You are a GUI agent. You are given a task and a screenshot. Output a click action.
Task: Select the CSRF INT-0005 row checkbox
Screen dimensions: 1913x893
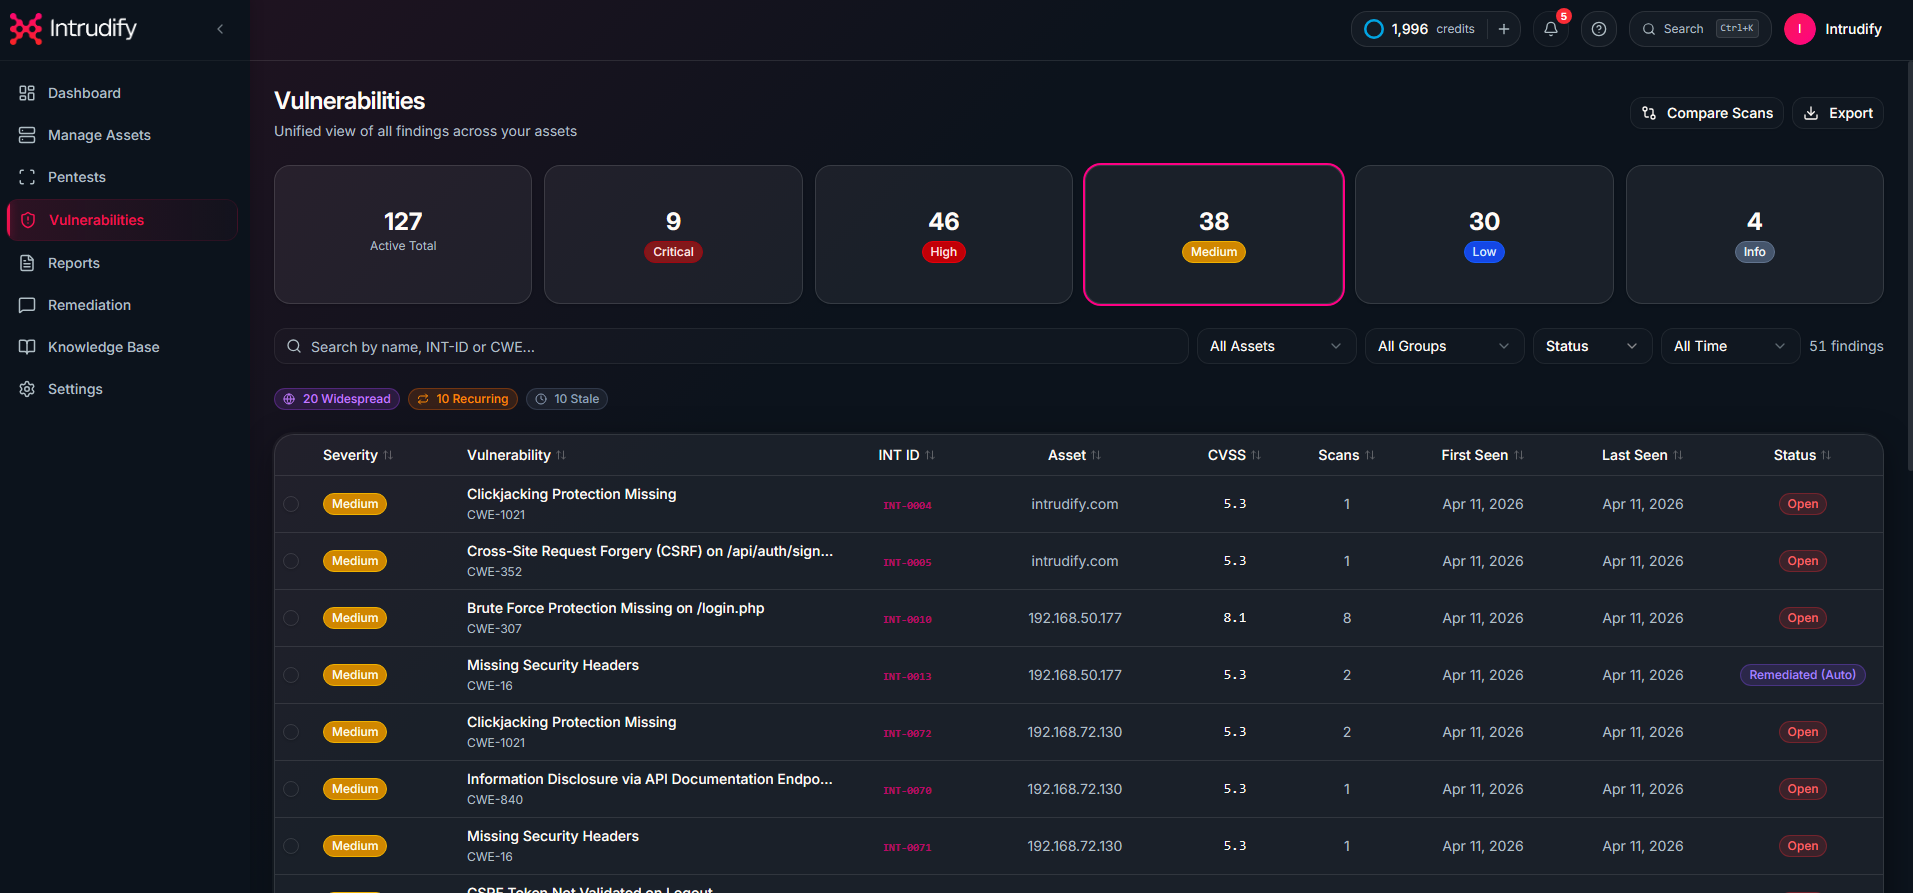click(291, 561)
